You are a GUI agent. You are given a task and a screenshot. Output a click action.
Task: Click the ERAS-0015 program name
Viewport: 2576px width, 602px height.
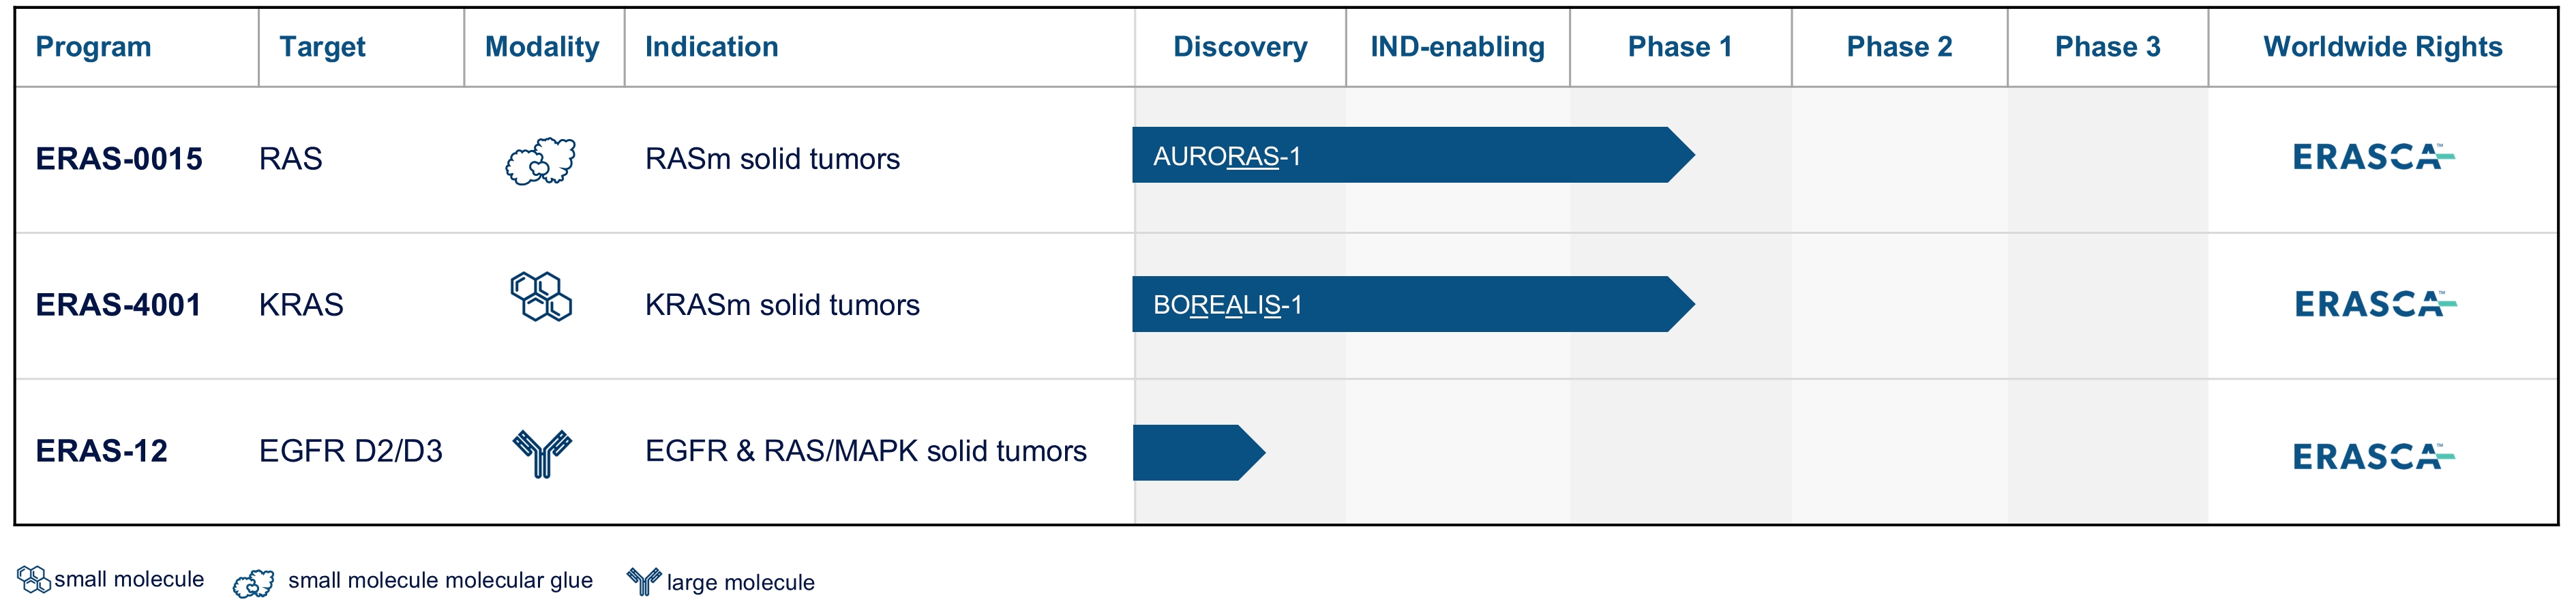coord(119,159)
